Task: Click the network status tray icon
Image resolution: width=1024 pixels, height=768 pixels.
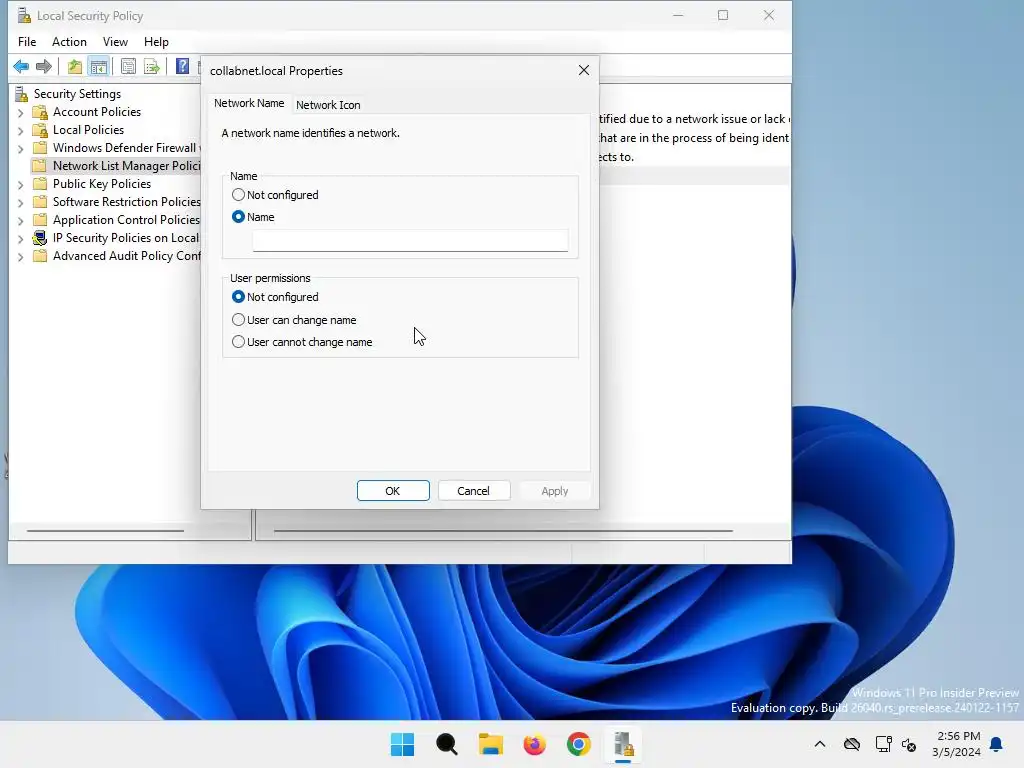Action: [x=883, y=744]
